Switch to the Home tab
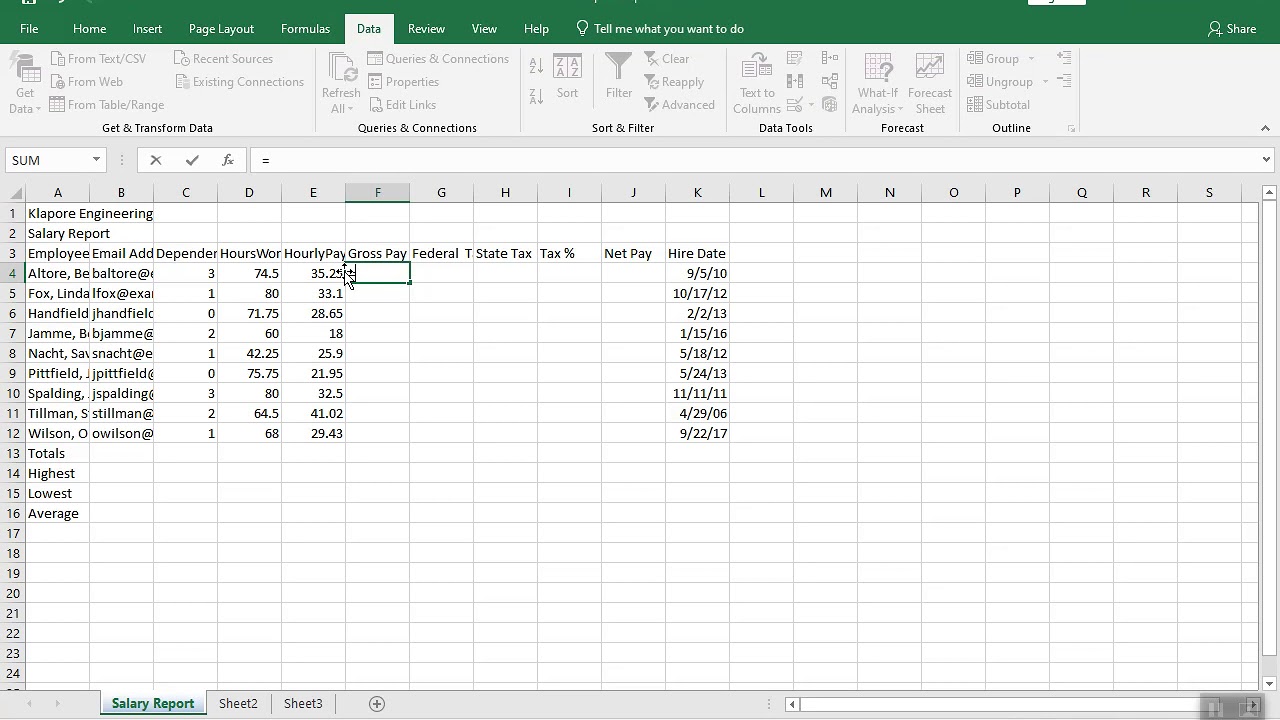The height and width of the screenshot is (720, 1280). coord(89,29)
